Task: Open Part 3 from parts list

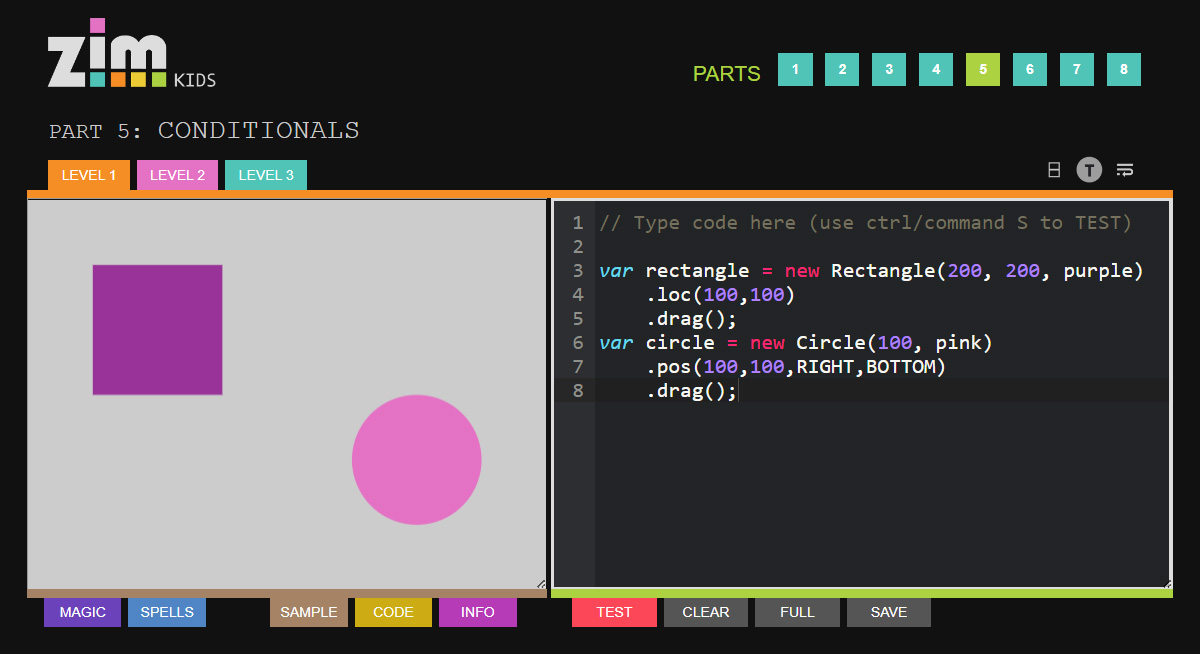Action: tap(889, 70)
